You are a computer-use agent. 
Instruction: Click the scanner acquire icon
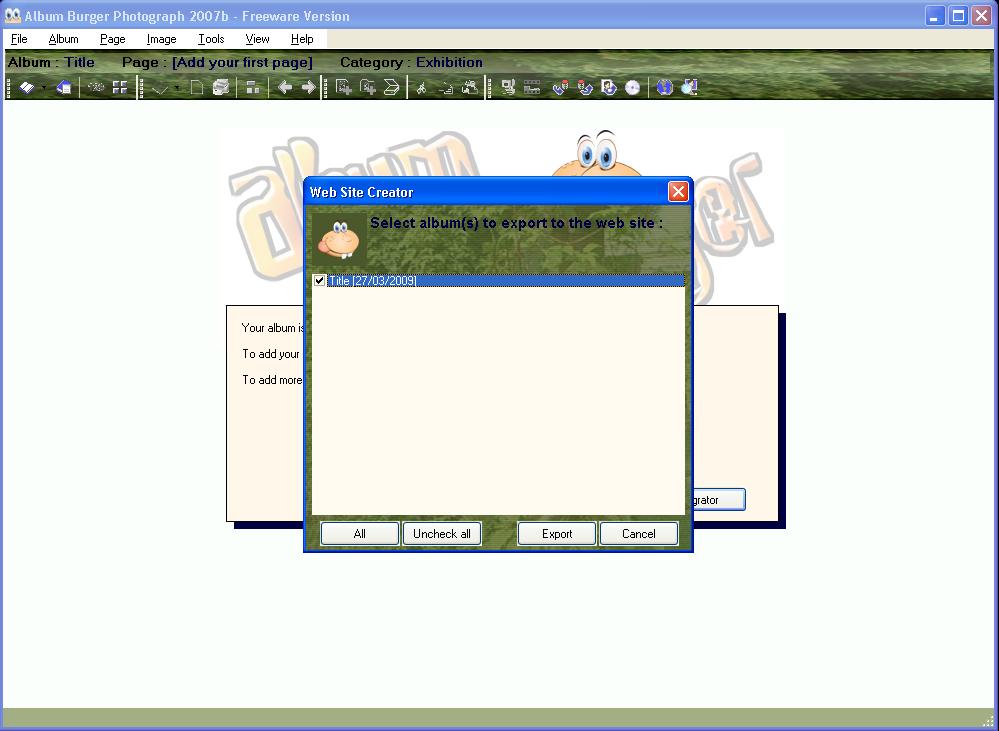(x=391, y=87)
